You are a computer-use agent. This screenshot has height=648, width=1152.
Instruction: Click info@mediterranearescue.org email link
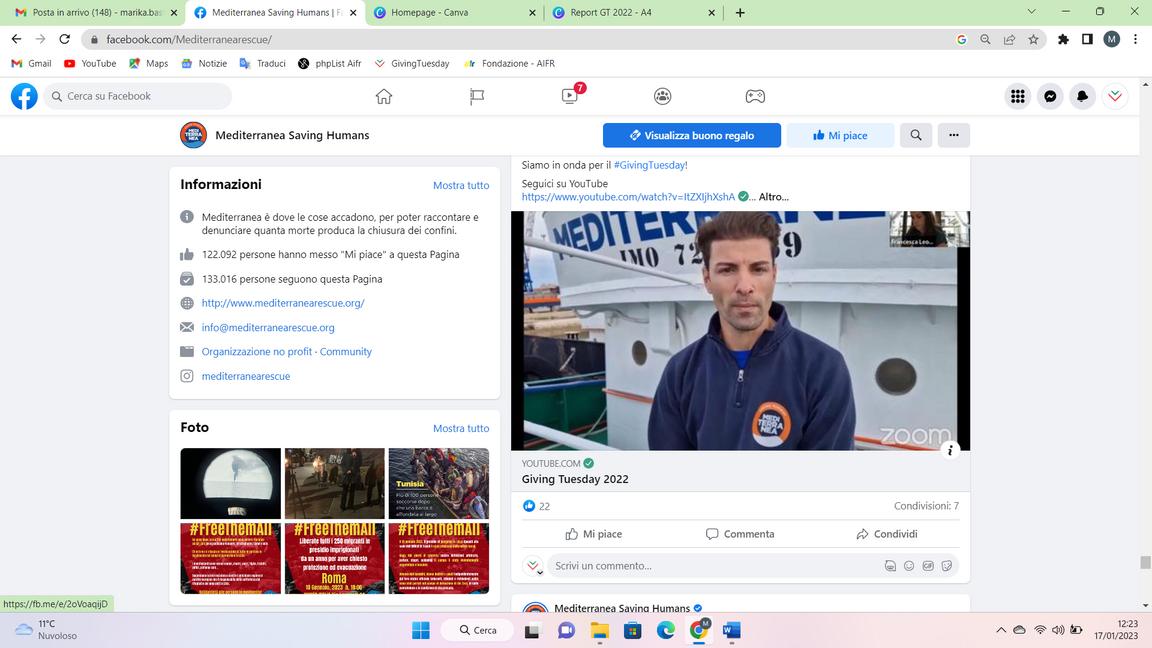coord(268,328)
